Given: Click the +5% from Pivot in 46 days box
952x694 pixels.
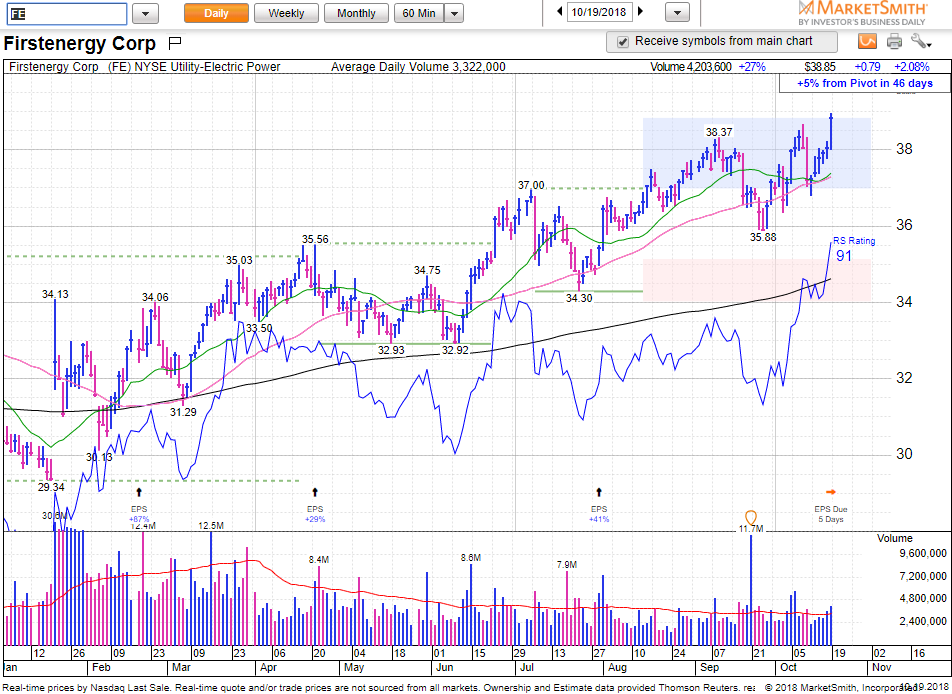Looking at the screenshot, I should point(865,83).
